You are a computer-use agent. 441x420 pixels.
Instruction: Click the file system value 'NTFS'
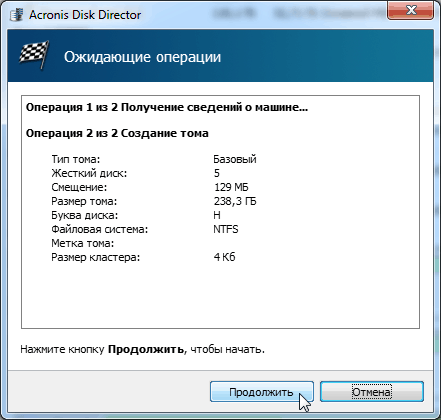tap(226, 229)
